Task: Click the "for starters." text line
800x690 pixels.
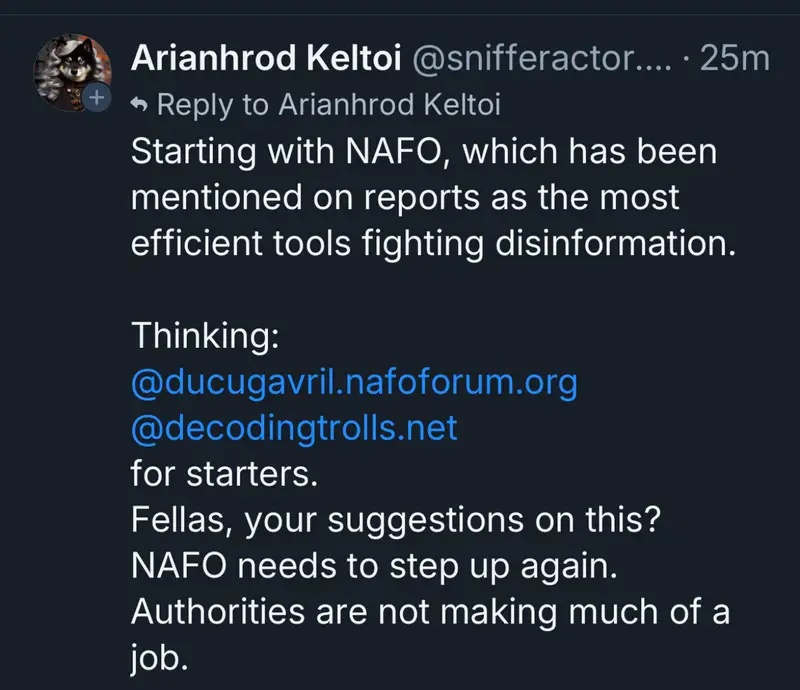Action: (x=224, y=473)
